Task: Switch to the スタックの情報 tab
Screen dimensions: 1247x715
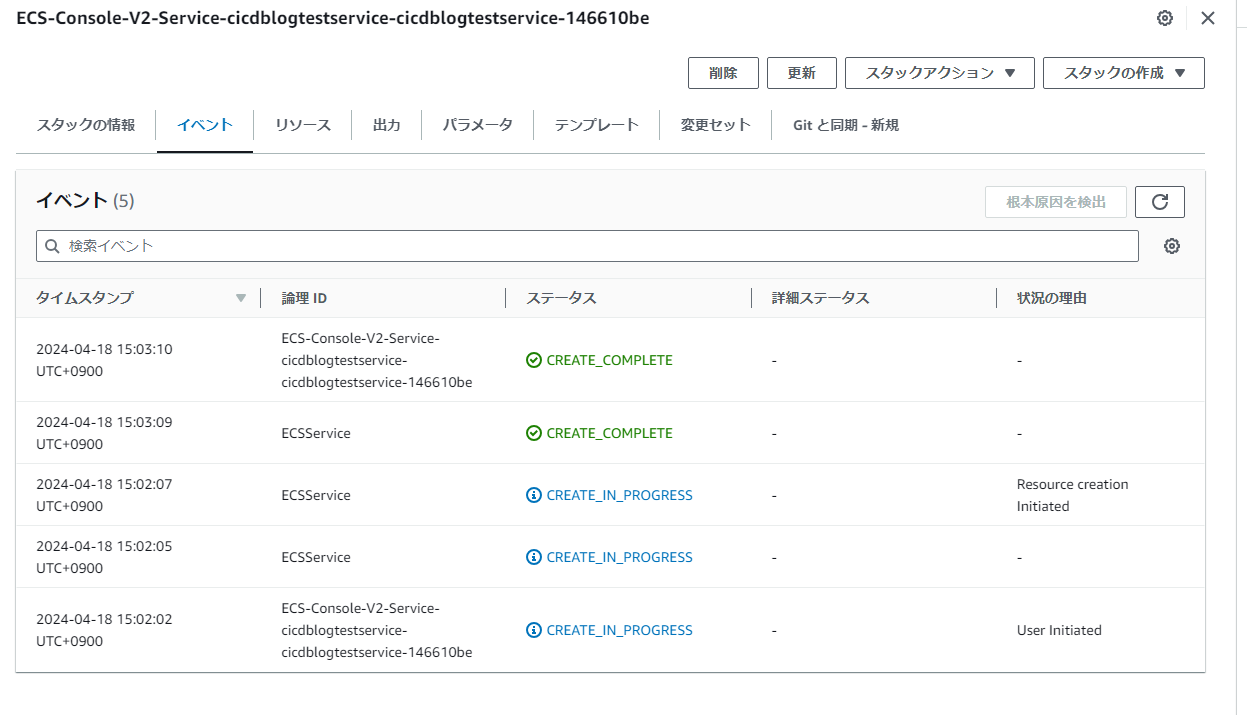Action: coord(86,125)
